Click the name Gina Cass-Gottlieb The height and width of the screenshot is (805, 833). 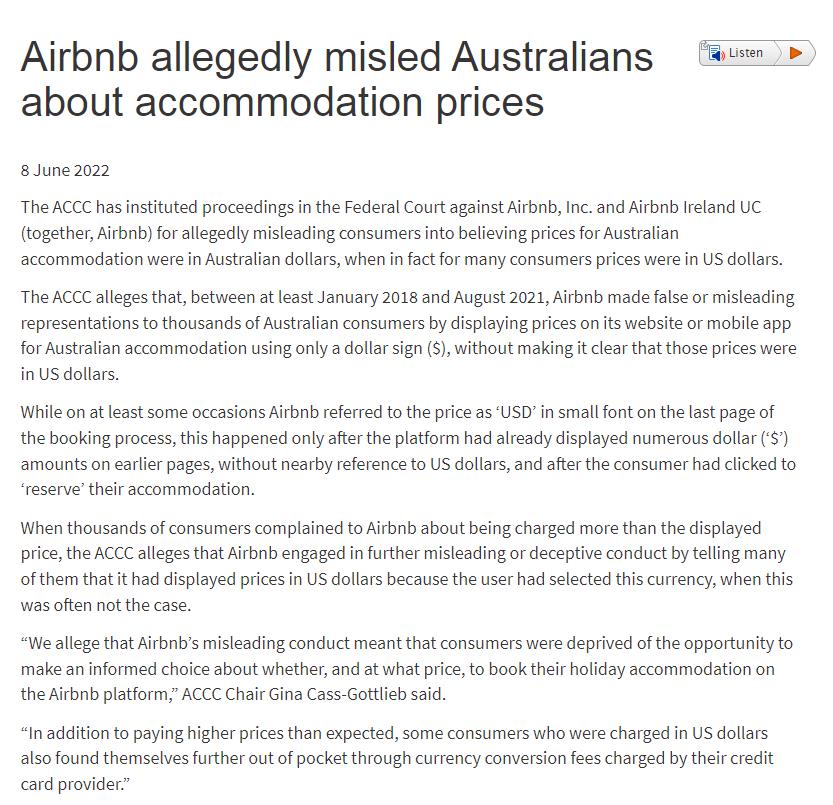click(338, 694)
